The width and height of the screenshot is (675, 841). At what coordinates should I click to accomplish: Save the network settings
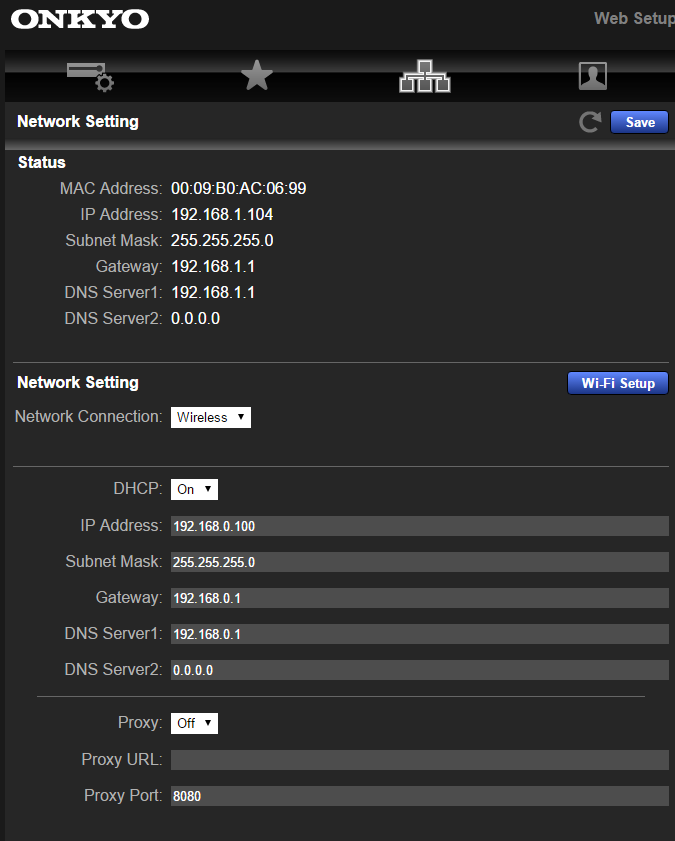(x=639, y=122)
